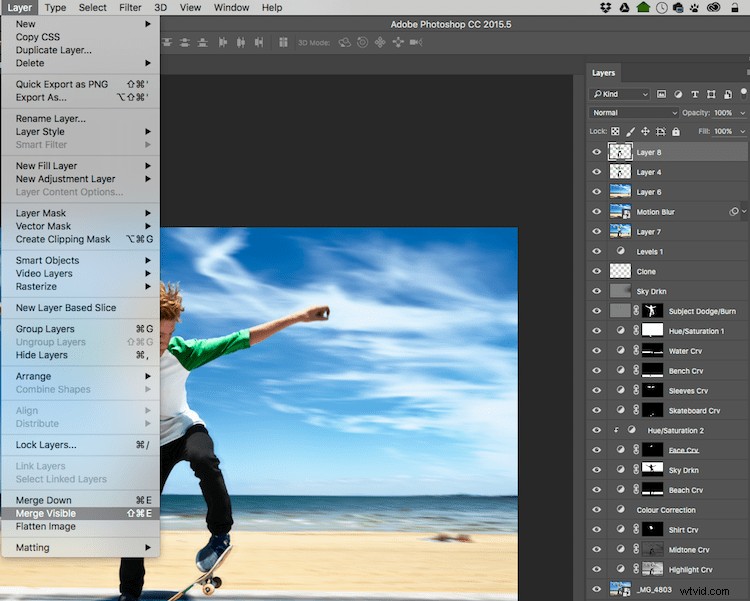750x601 pixels.
Task: Choose Create Clipping Mask entry
Action: tap(80, 239)
